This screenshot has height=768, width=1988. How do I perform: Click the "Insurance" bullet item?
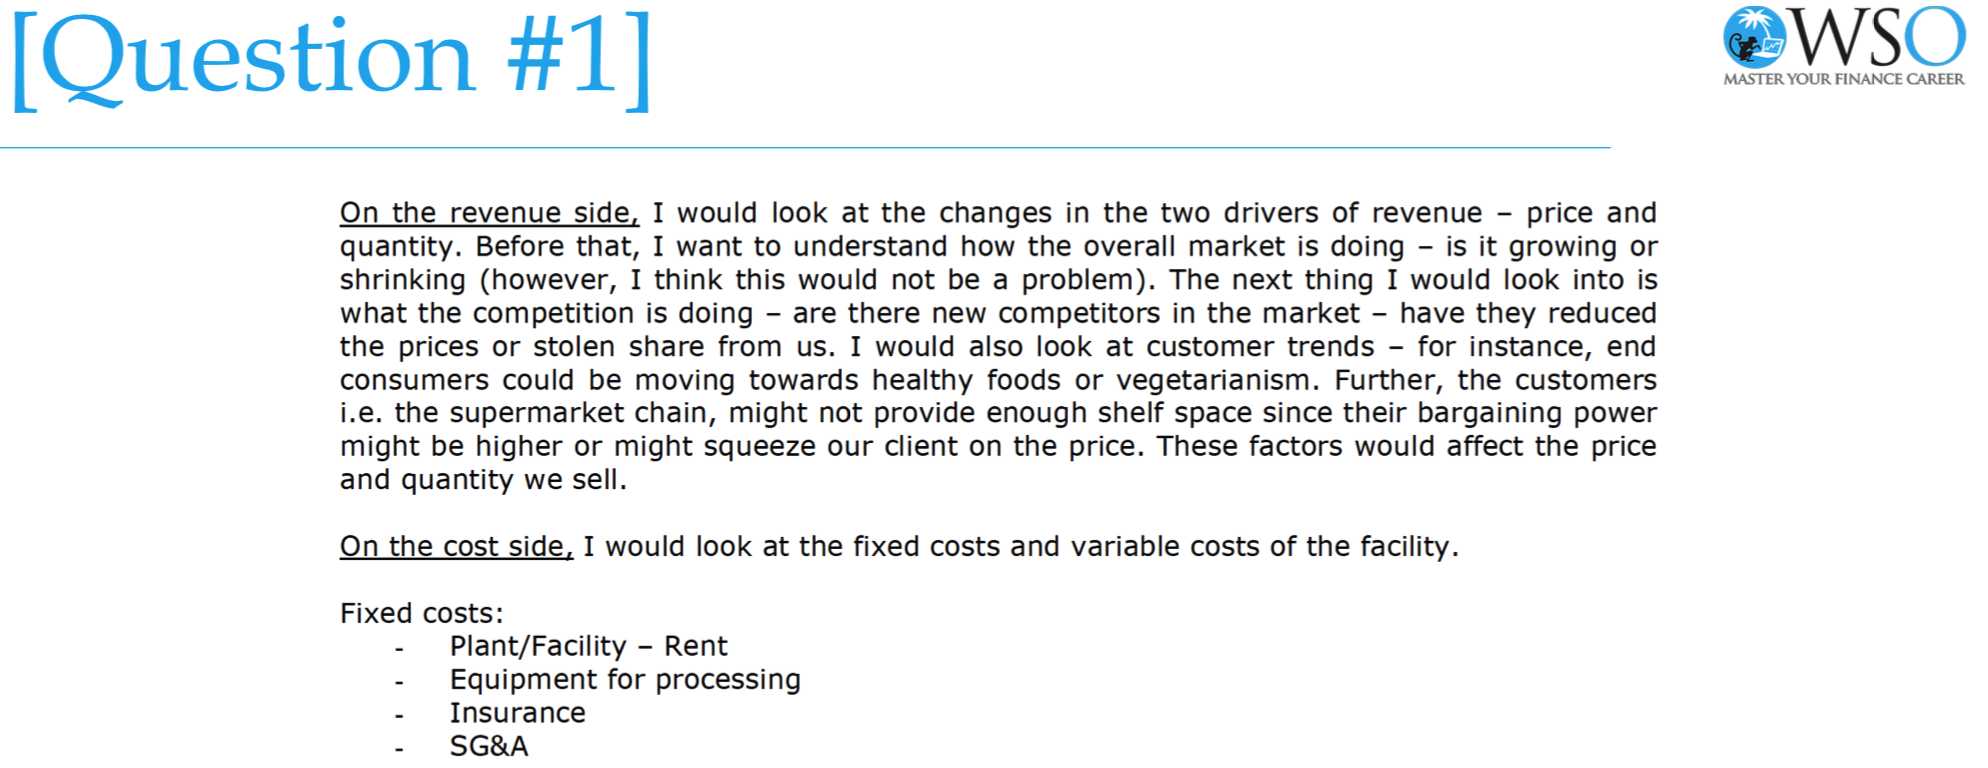coord(517,713)
